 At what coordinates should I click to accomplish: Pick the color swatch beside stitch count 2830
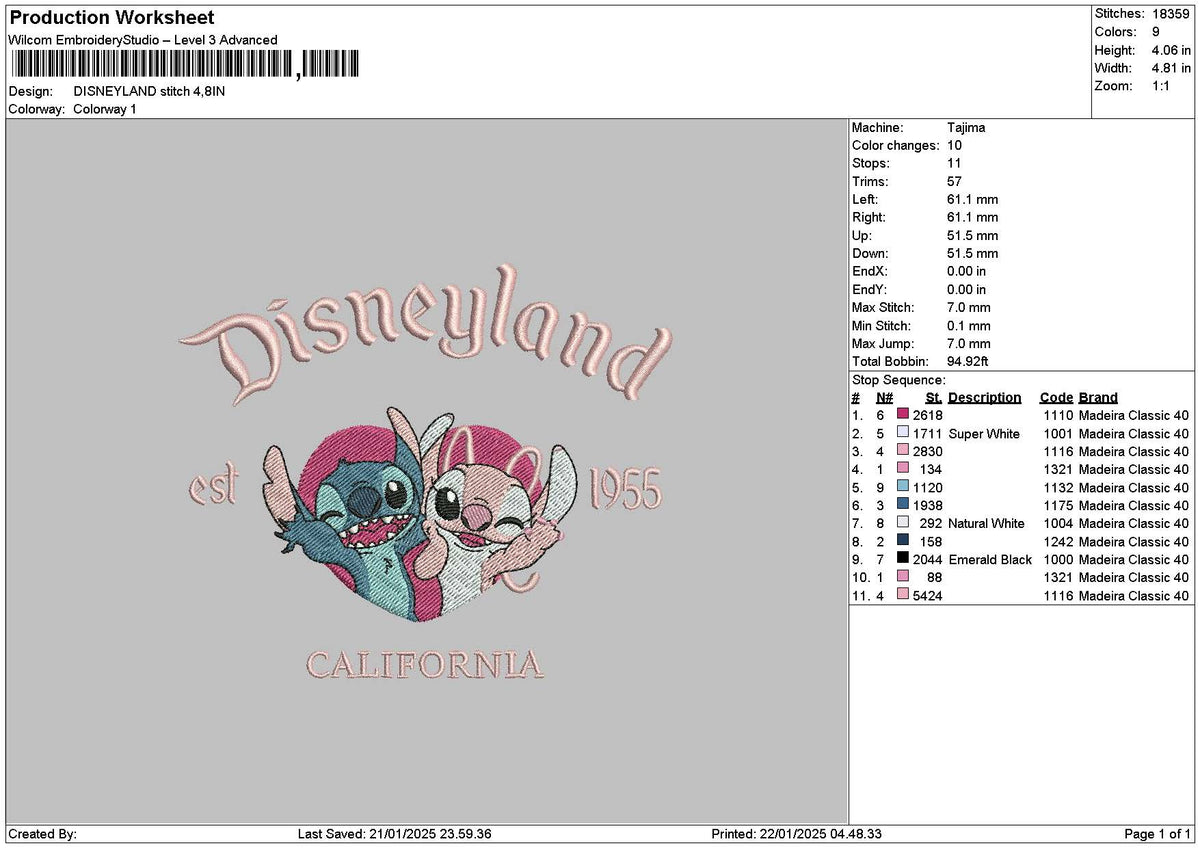pyautogui.click(x=903, y=451)
